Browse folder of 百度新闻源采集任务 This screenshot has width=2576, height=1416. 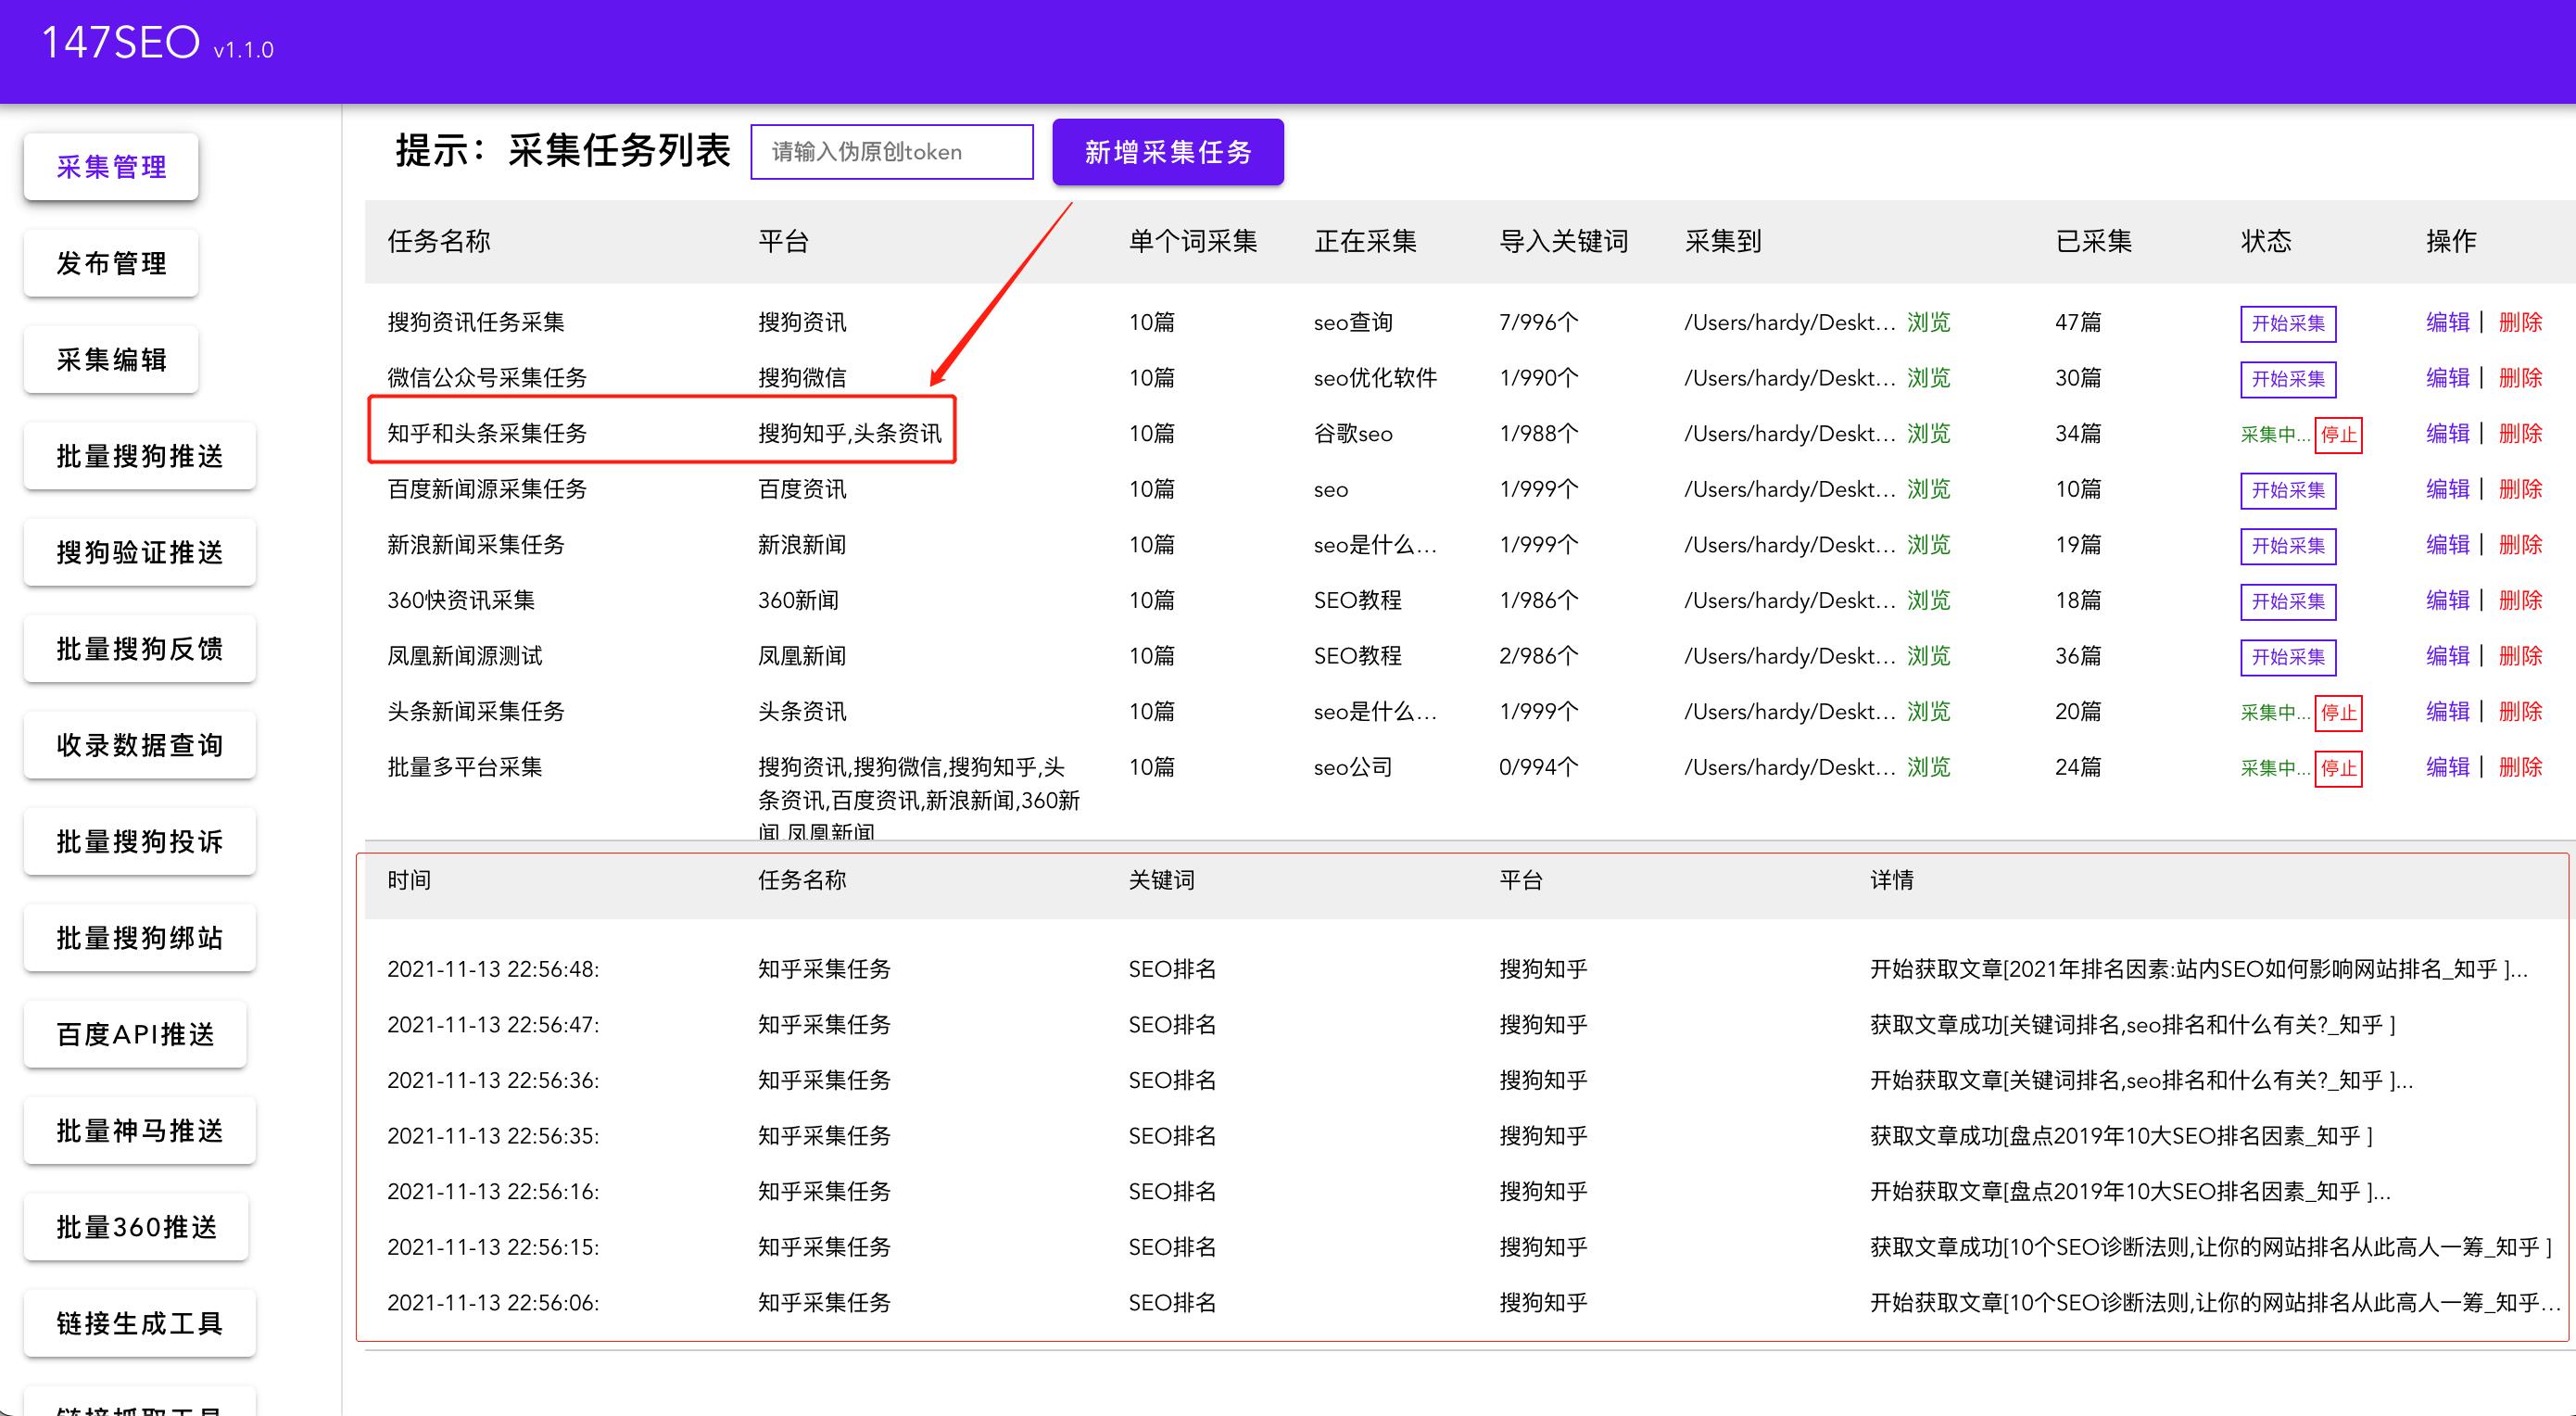coord(1928,489)
